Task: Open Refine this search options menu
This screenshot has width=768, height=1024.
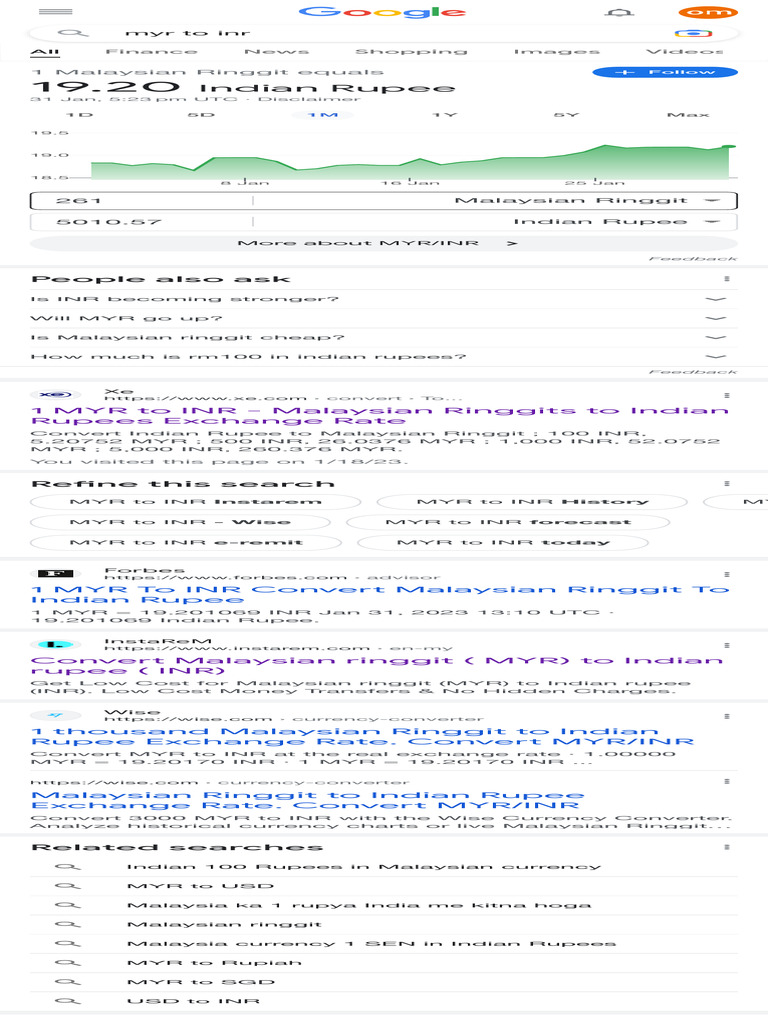Action: coord(727,483)
